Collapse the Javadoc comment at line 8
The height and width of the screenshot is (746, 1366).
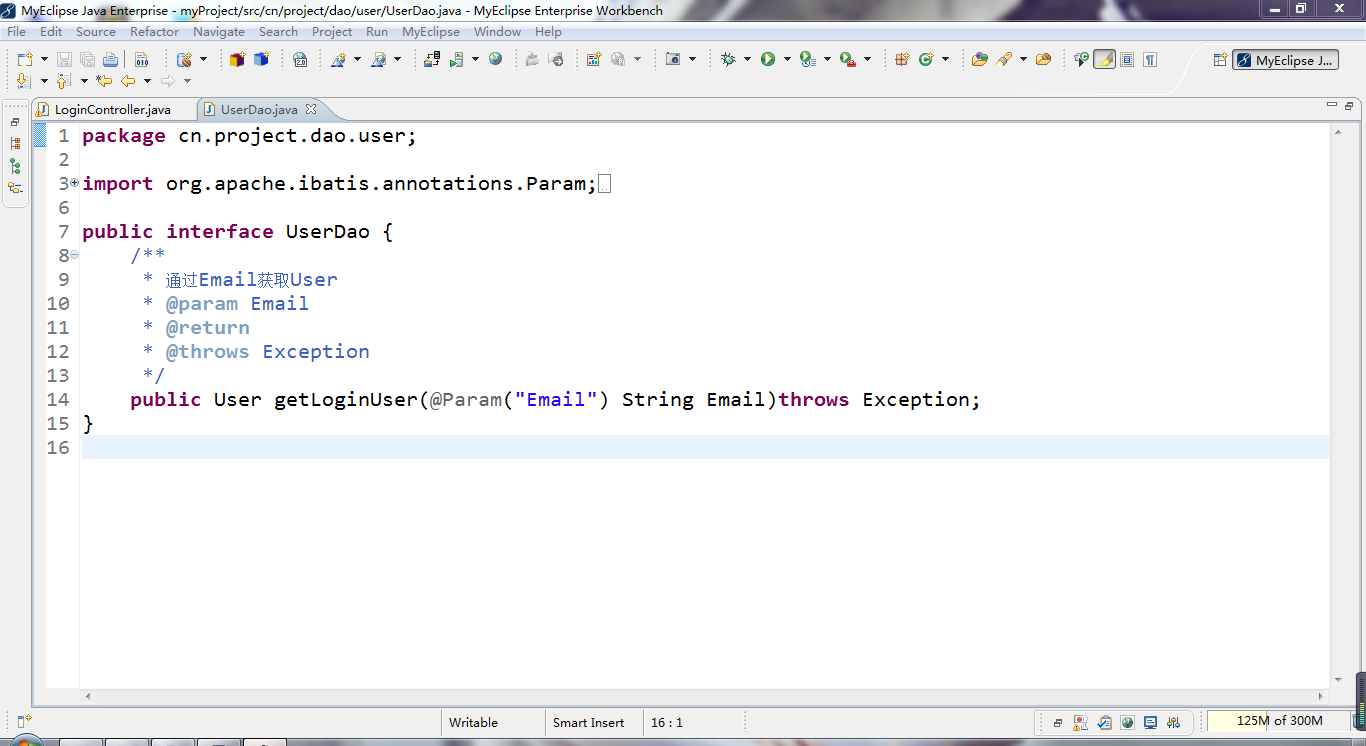point(75,255)
